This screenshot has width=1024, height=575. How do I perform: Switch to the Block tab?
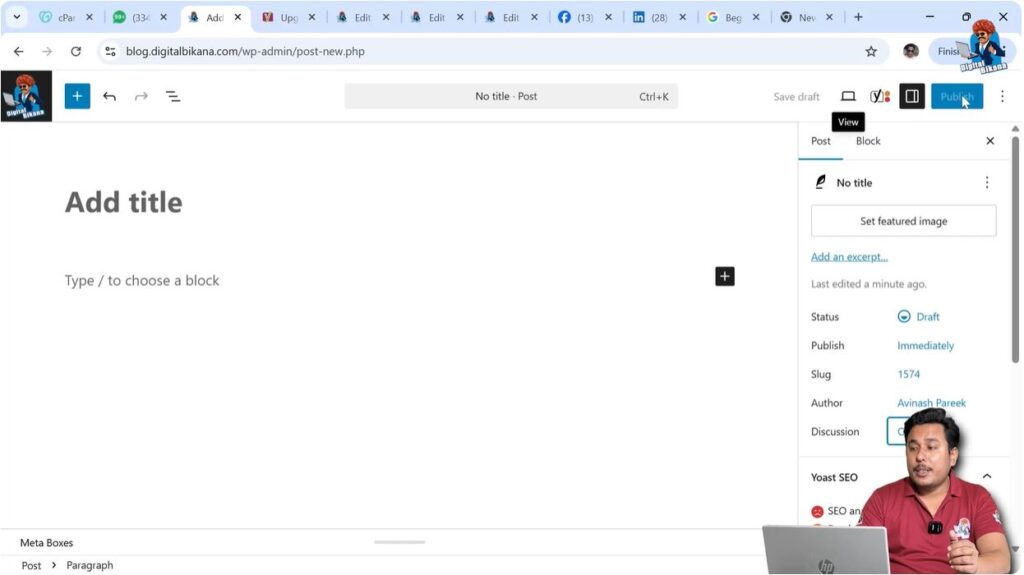click(x=868, y=141)
